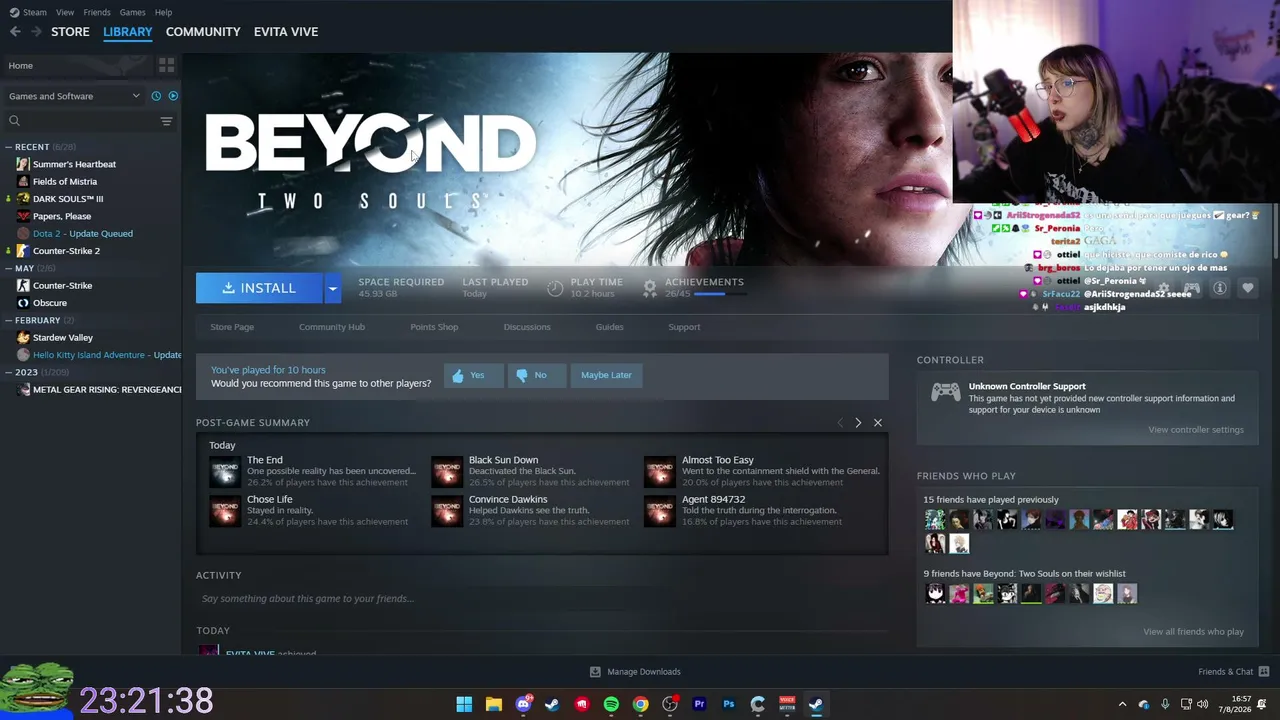Open game settings gear icon
This screenshot has height=720, width=1280.
pos(1163,288)
